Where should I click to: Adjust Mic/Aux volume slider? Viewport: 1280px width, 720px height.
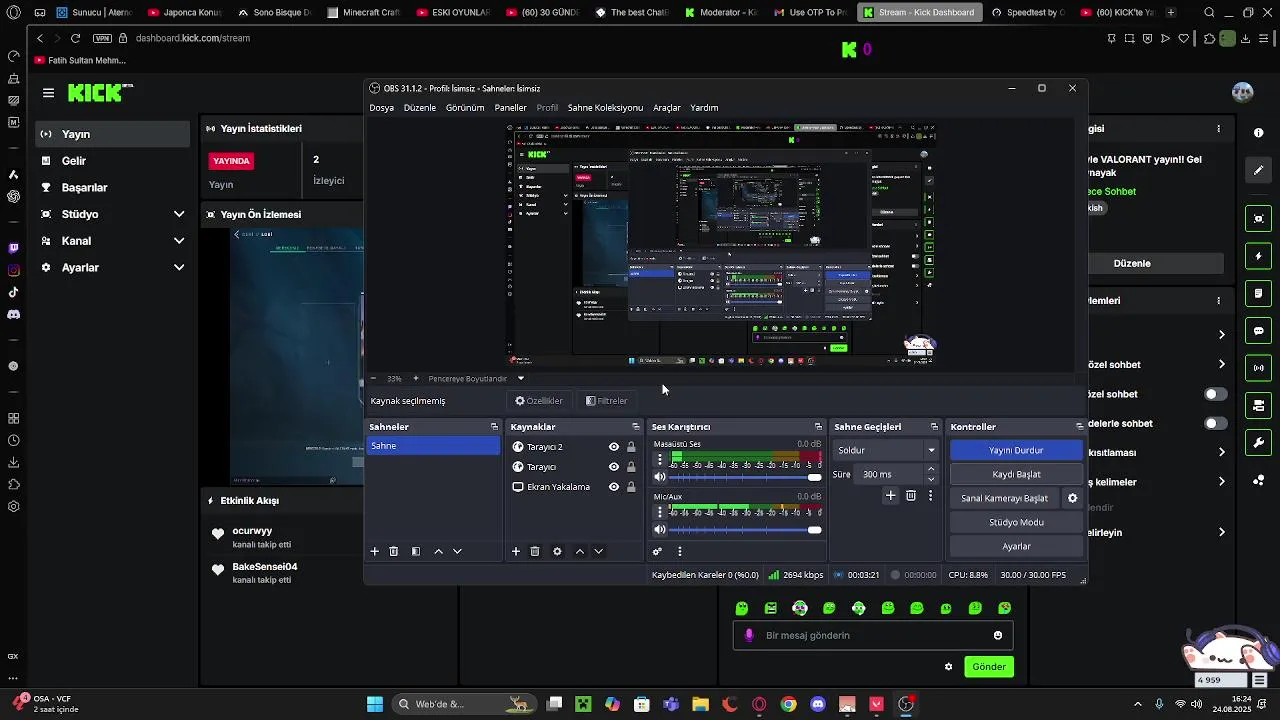[745, 530]
